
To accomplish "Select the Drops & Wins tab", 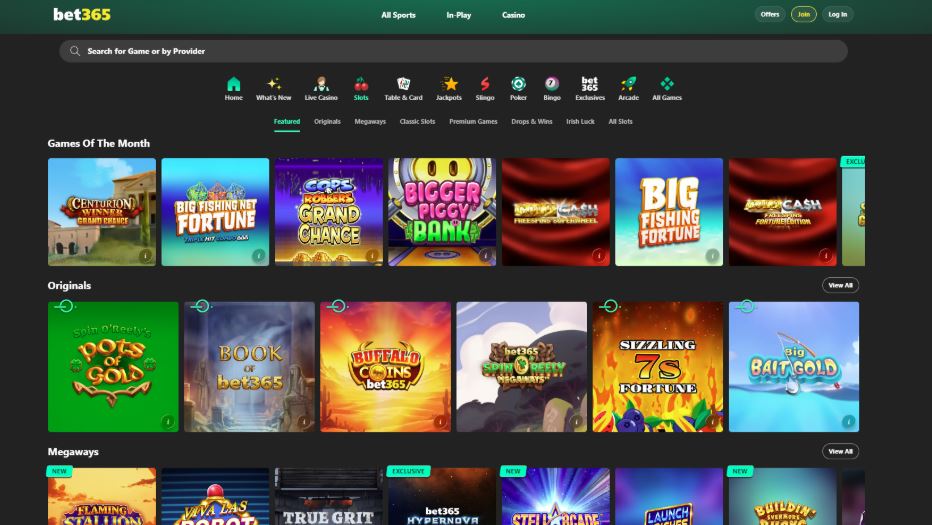I will pos(531,121).
